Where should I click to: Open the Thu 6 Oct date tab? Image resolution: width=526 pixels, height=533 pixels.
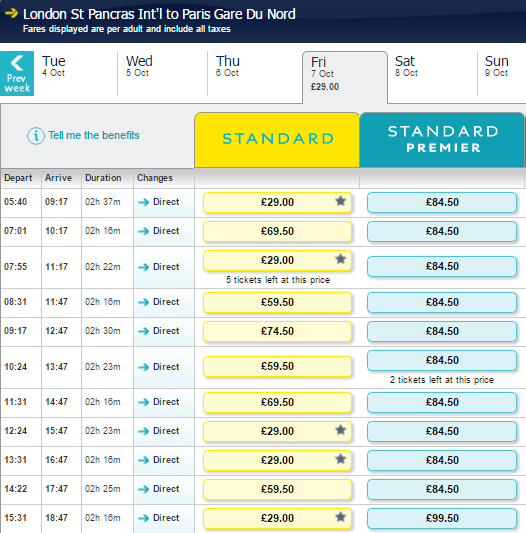pos(254,73)
